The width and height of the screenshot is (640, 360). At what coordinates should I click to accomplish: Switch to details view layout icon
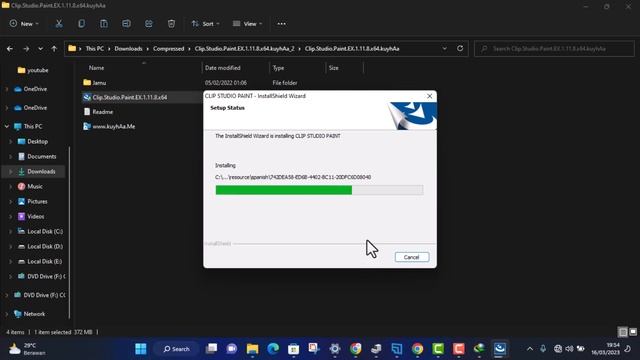[623, 332]
